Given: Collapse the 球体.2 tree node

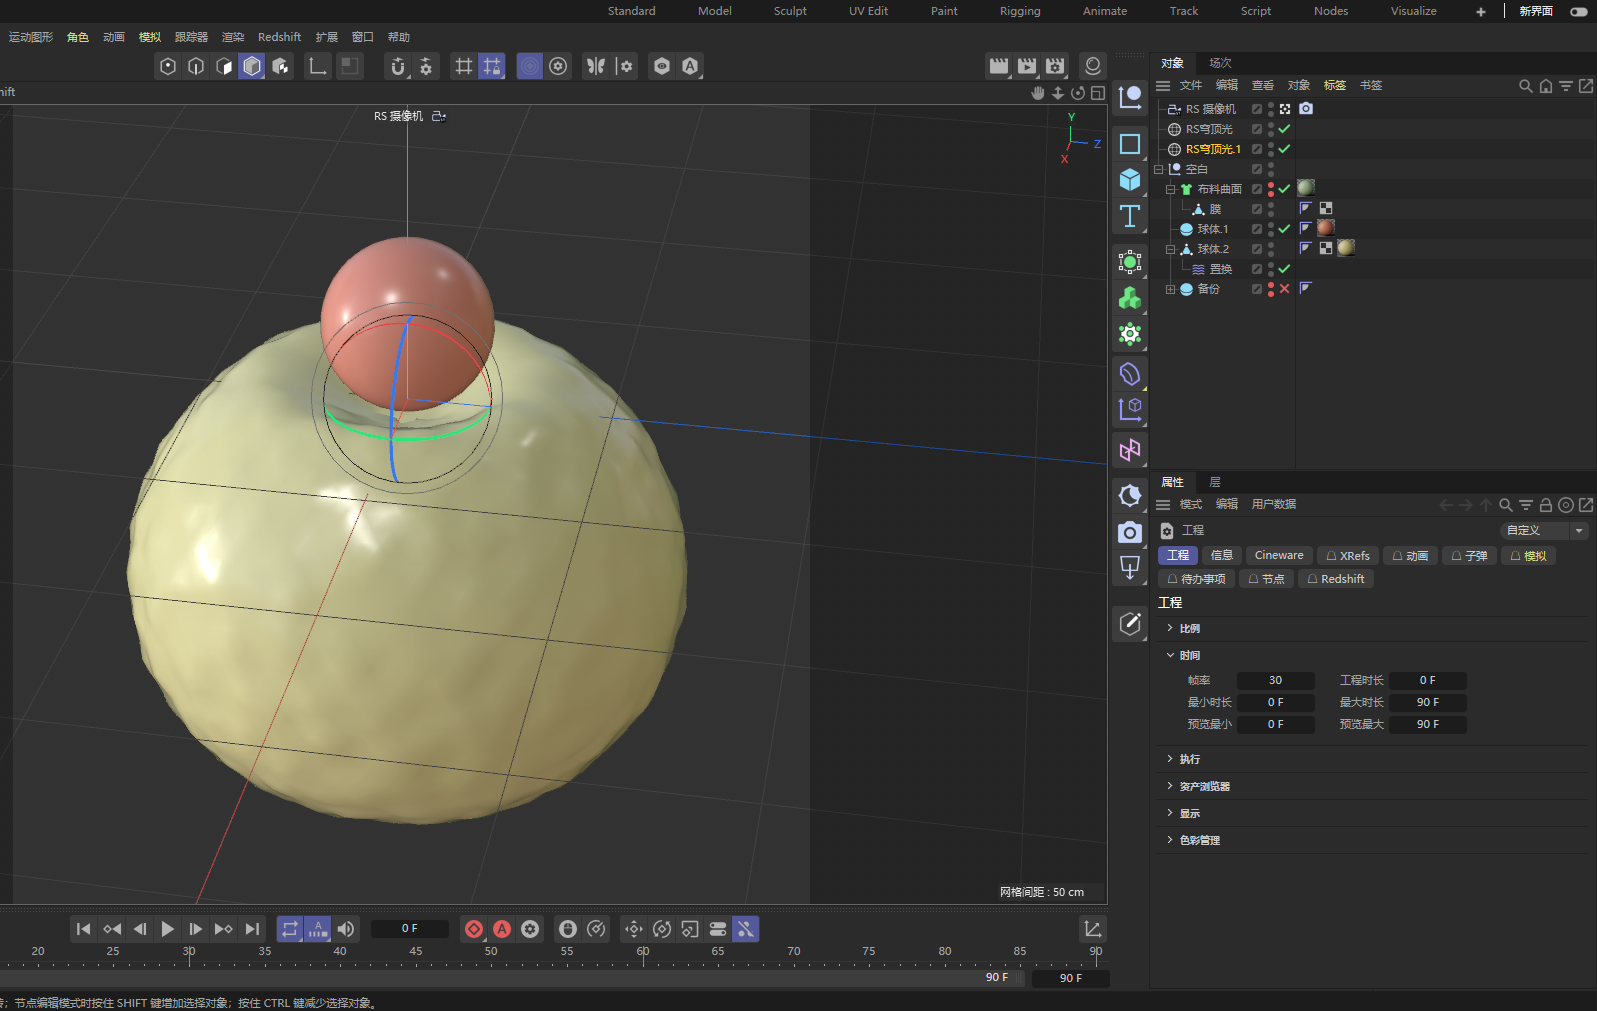Looking at the screenshot, I should pos(1170,249).
